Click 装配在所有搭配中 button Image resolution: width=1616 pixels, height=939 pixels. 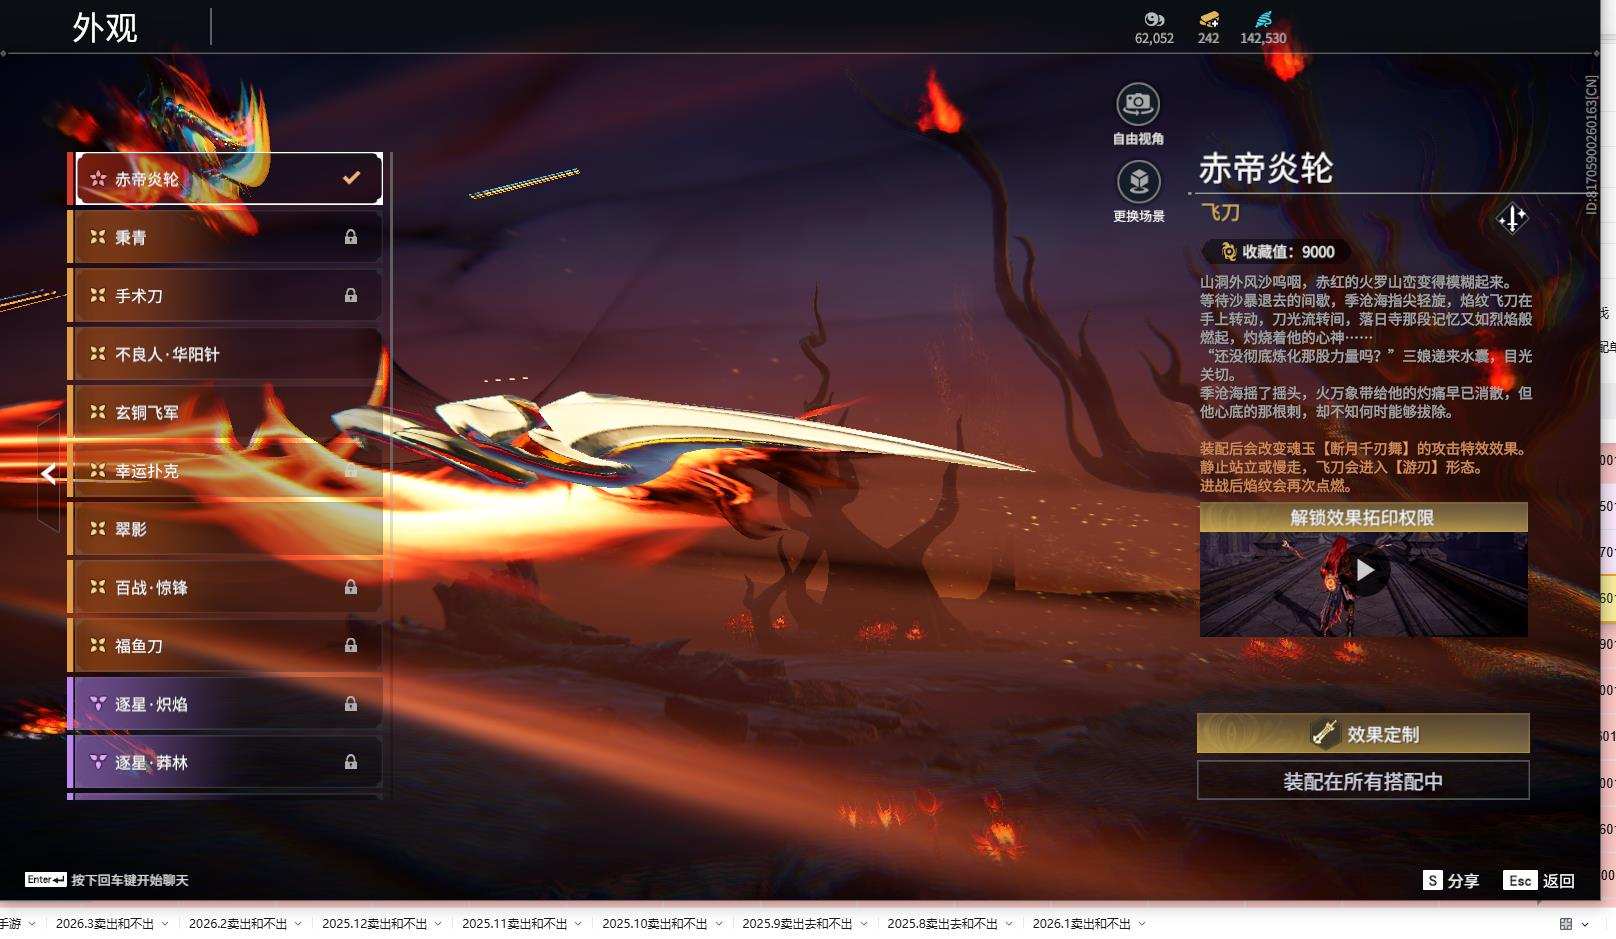[x=1363, y=781]
